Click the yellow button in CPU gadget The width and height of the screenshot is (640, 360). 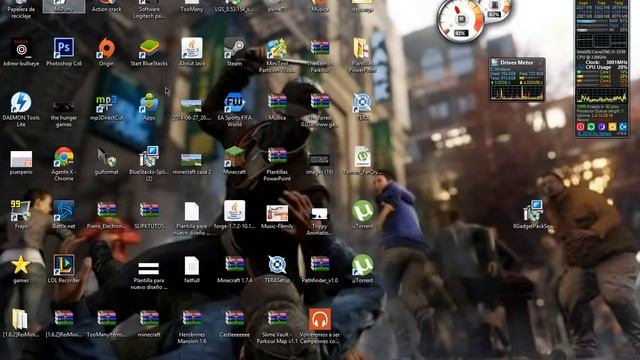(612, 127)
